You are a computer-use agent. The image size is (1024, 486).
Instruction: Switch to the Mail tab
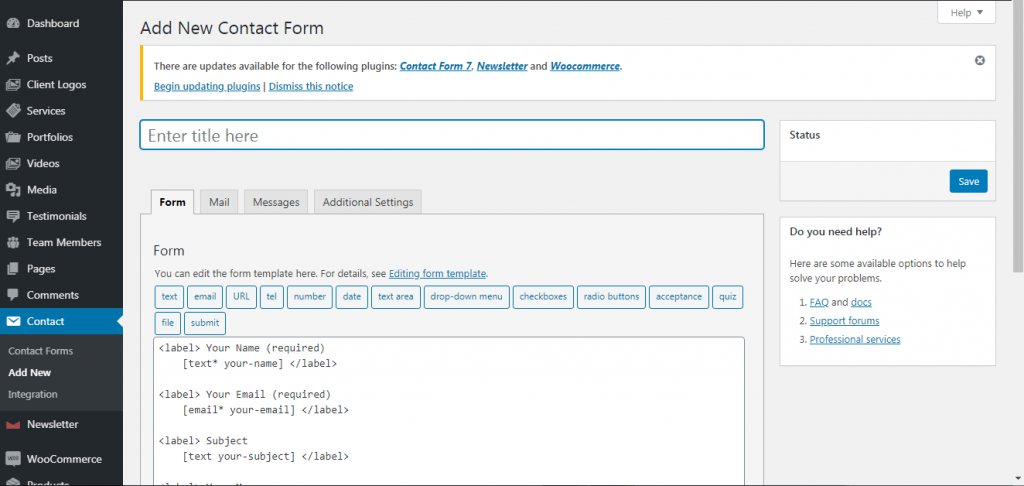click(x=219, y=202)
